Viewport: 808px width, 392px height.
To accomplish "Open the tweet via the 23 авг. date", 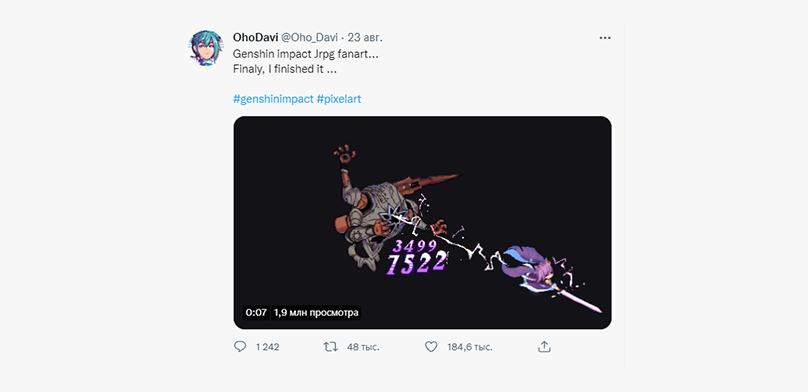I will pos(365,38).
